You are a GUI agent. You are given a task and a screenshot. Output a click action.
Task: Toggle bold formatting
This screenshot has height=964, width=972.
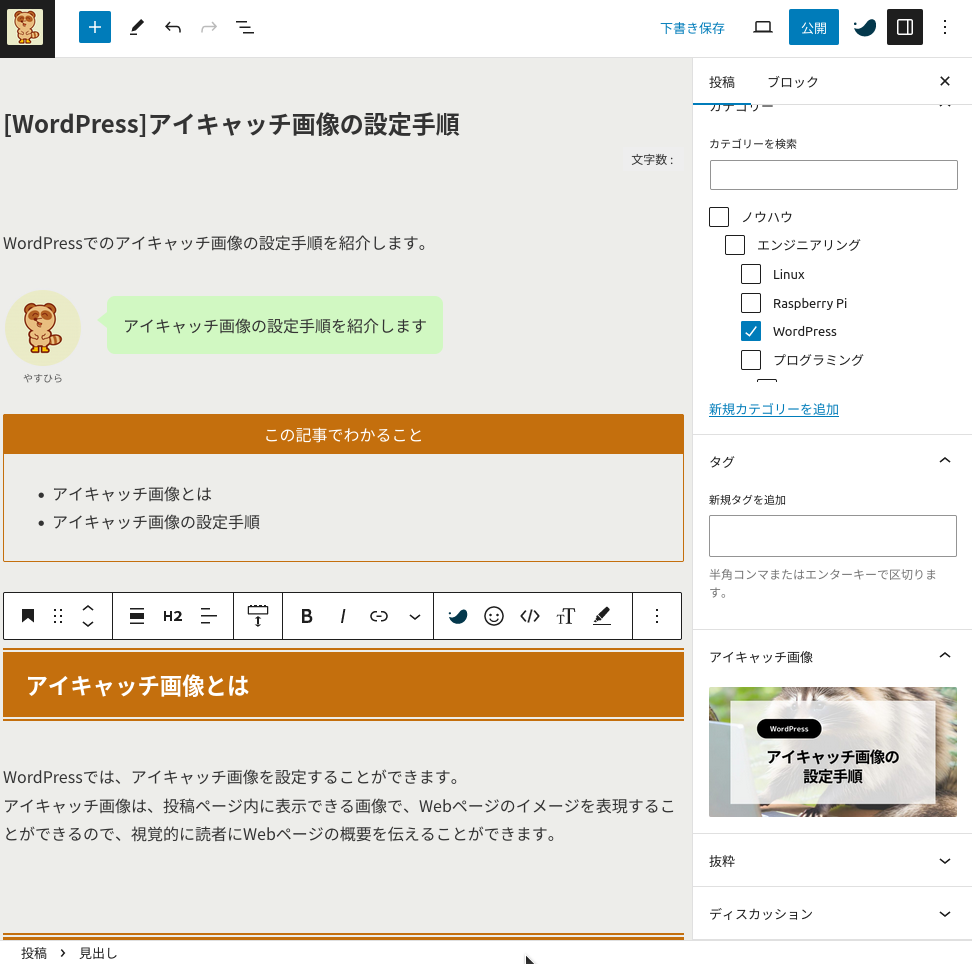pyautogui.click(x=306, y=616)
